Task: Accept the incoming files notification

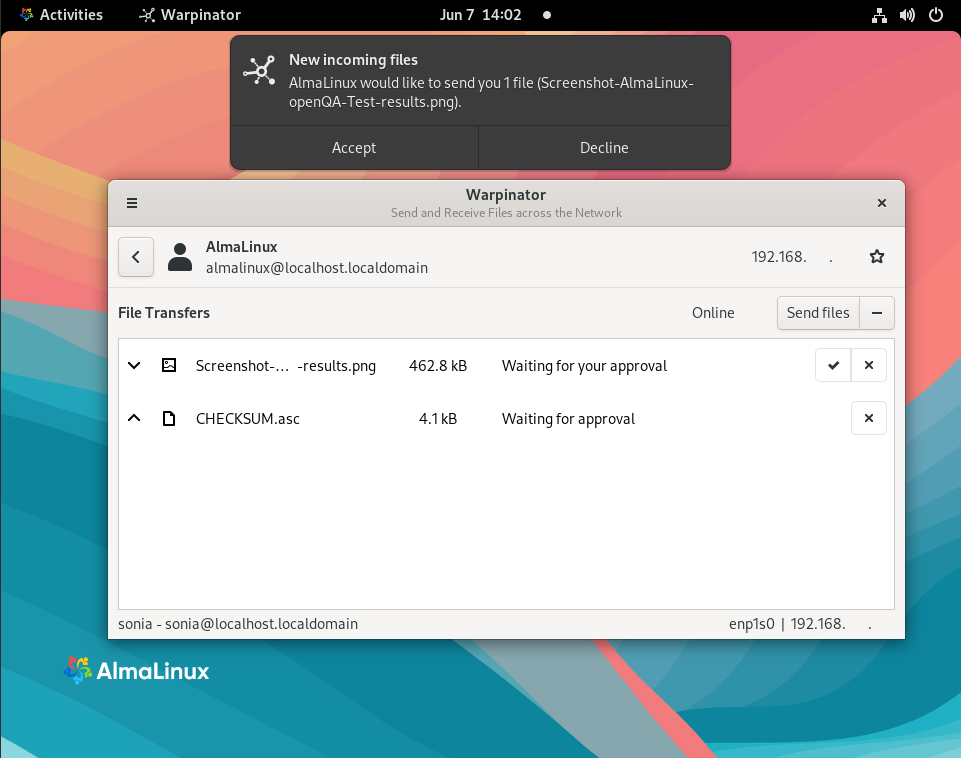Action: [x=354, y=148]
